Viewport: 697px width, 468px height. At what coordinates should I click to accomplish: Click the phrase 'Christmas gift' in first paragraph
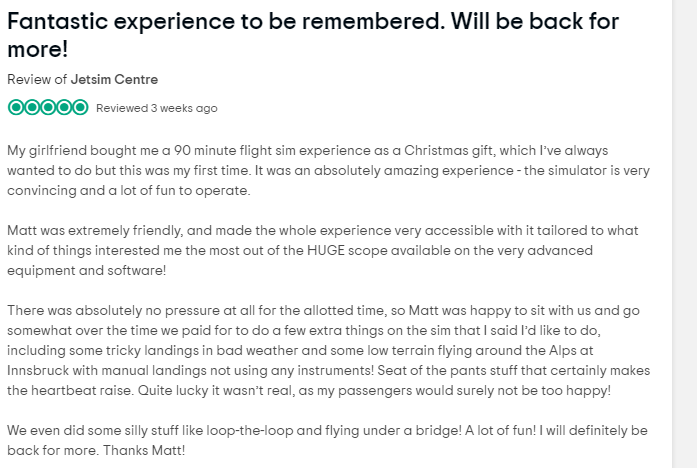[449, 151]
